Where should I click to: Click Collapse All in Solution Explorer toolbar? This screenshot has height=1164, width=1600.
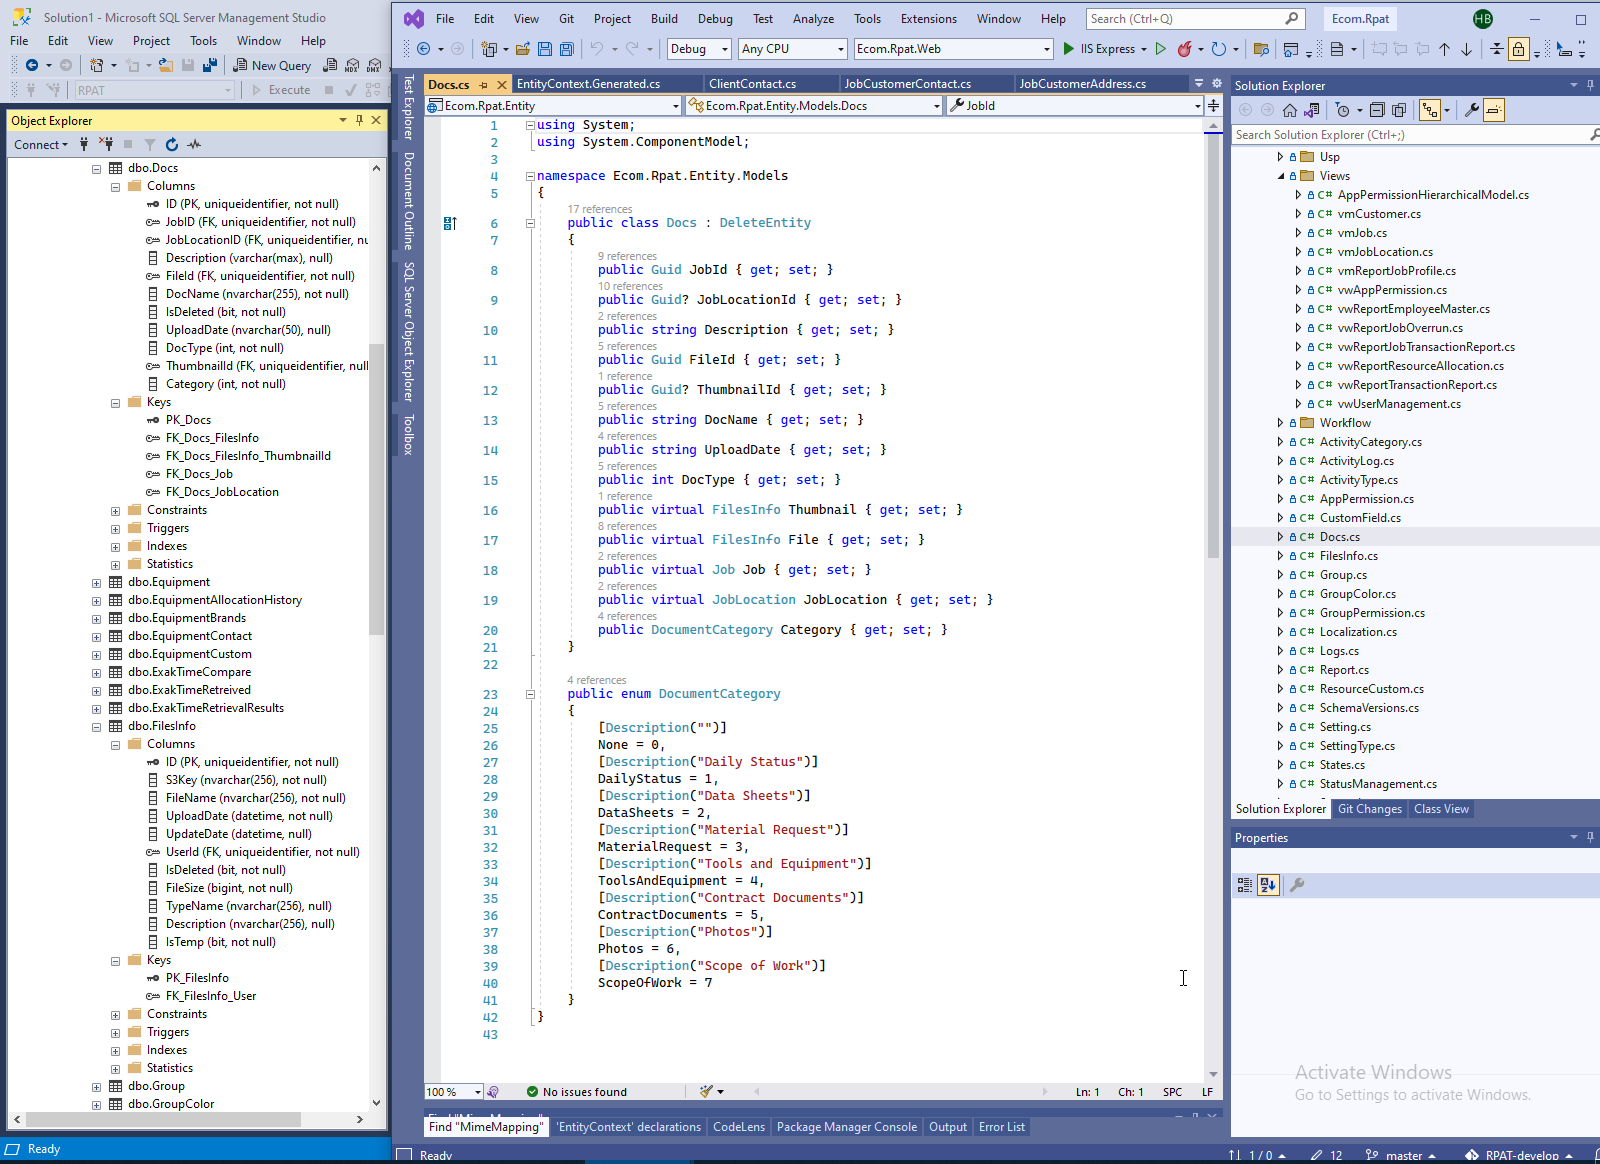coord(1377,110)
